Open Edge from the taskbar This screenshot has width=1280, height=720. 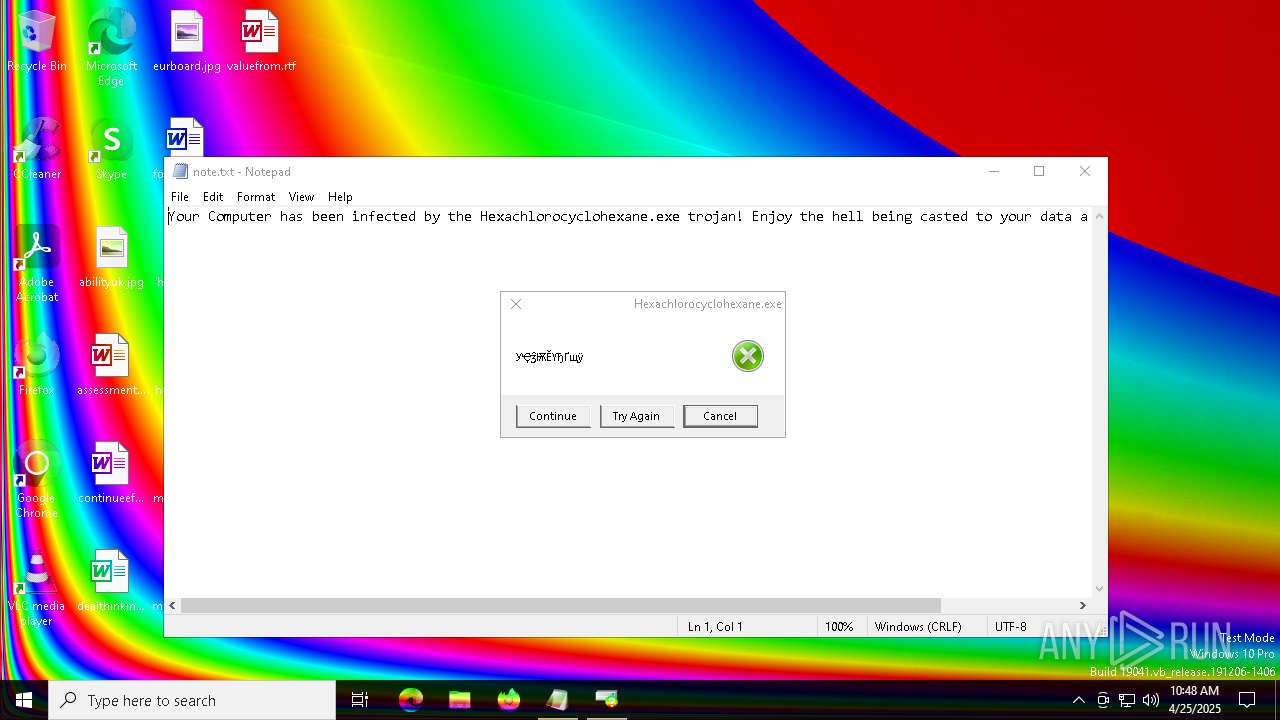click(411, 700)
